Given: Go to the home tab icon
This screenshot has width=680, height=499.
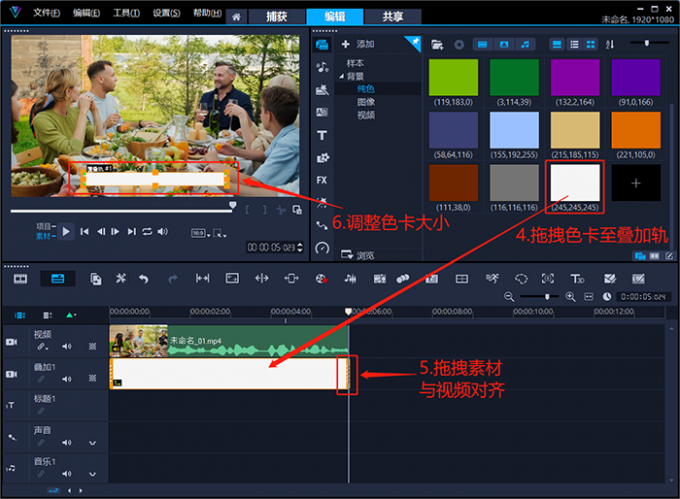Looking at the screenshot, I should coord(236,17).
